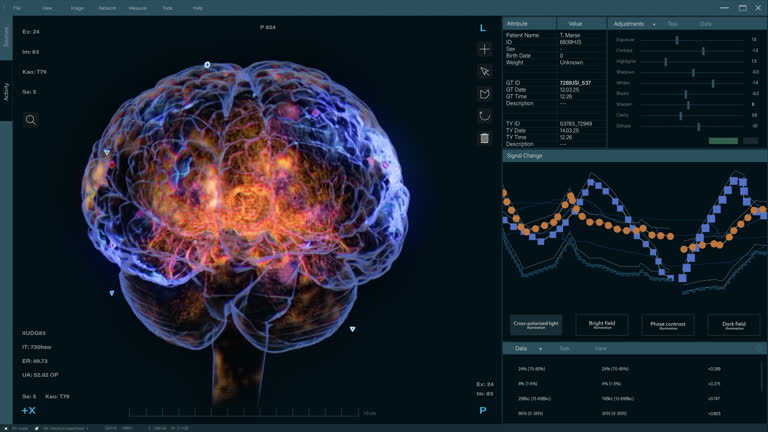Viewport: 768px width, 432px height.
Task: Open the View tab in Data panel
Action: (x=600, y=349)
